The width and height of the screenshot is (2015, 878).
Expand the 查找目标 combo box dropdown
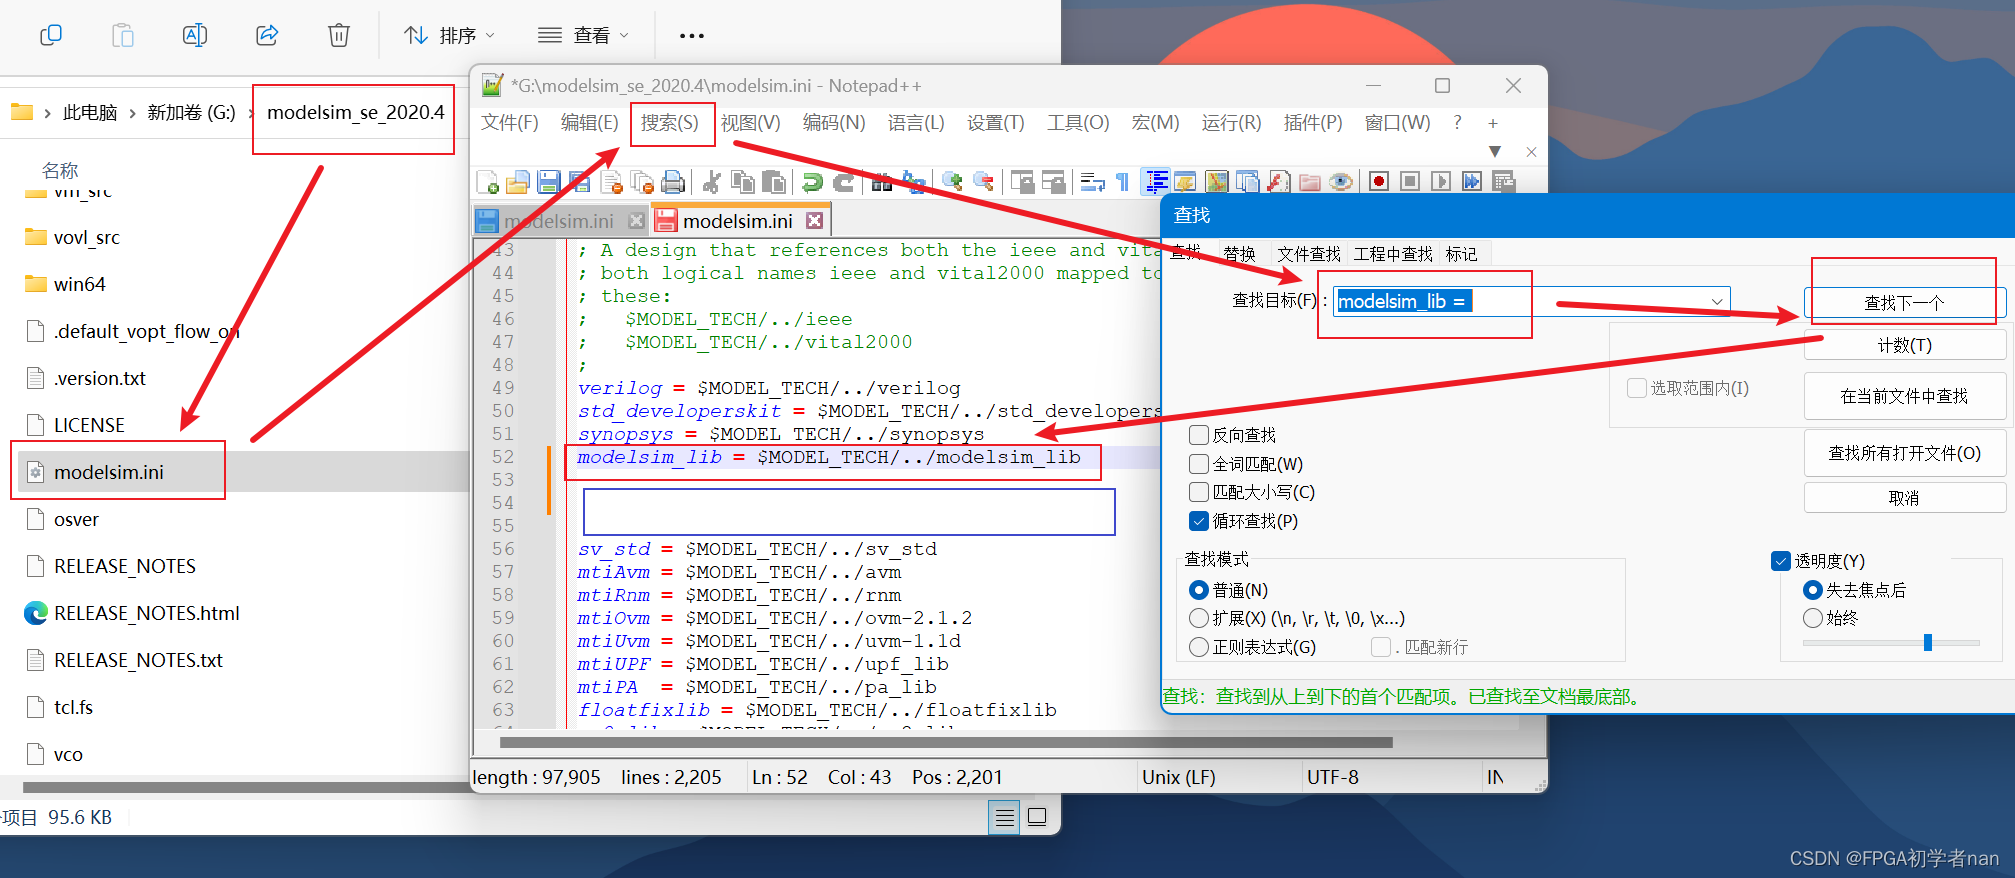(1717, 301)
